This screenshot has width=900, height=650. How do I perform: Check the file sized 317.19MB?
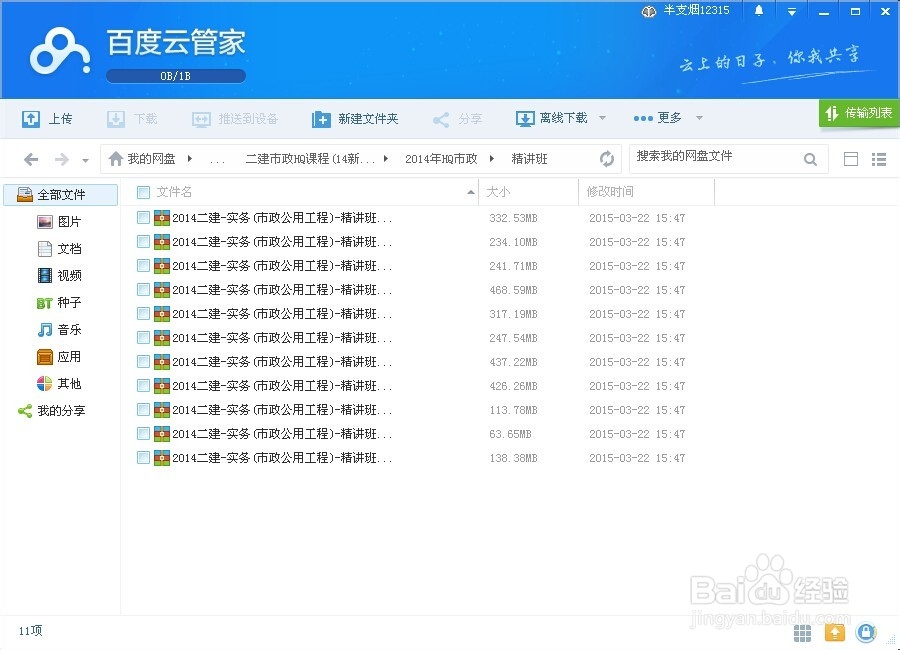click(143, 314)
